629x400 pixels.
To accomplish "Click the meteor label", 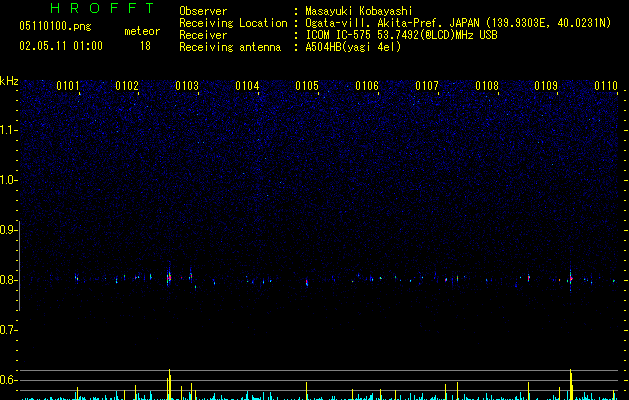I will point(142,31).
